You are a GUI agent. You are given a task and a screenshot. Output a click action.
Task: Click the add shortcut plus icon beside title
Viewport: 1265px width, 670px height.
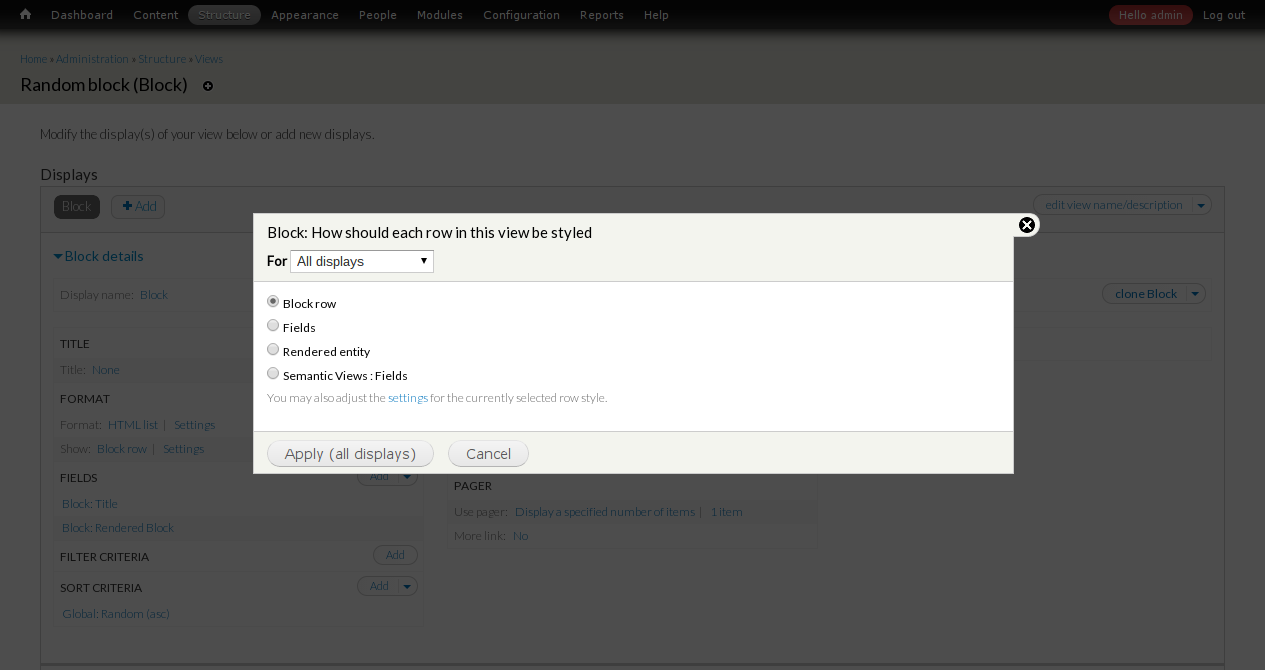(208, 86)
